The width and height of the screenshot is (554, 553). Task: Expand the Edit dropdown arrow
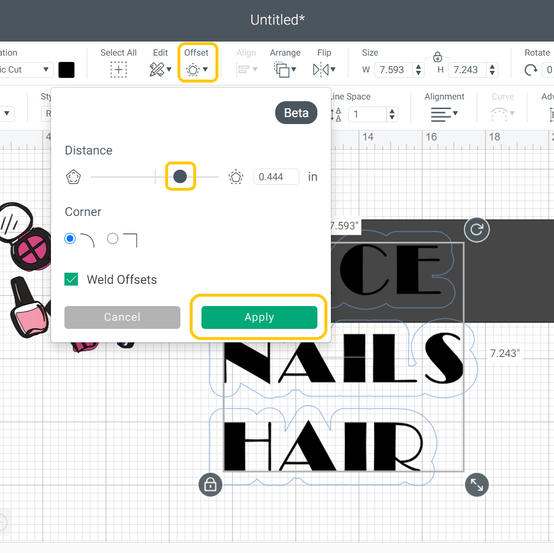169,69
